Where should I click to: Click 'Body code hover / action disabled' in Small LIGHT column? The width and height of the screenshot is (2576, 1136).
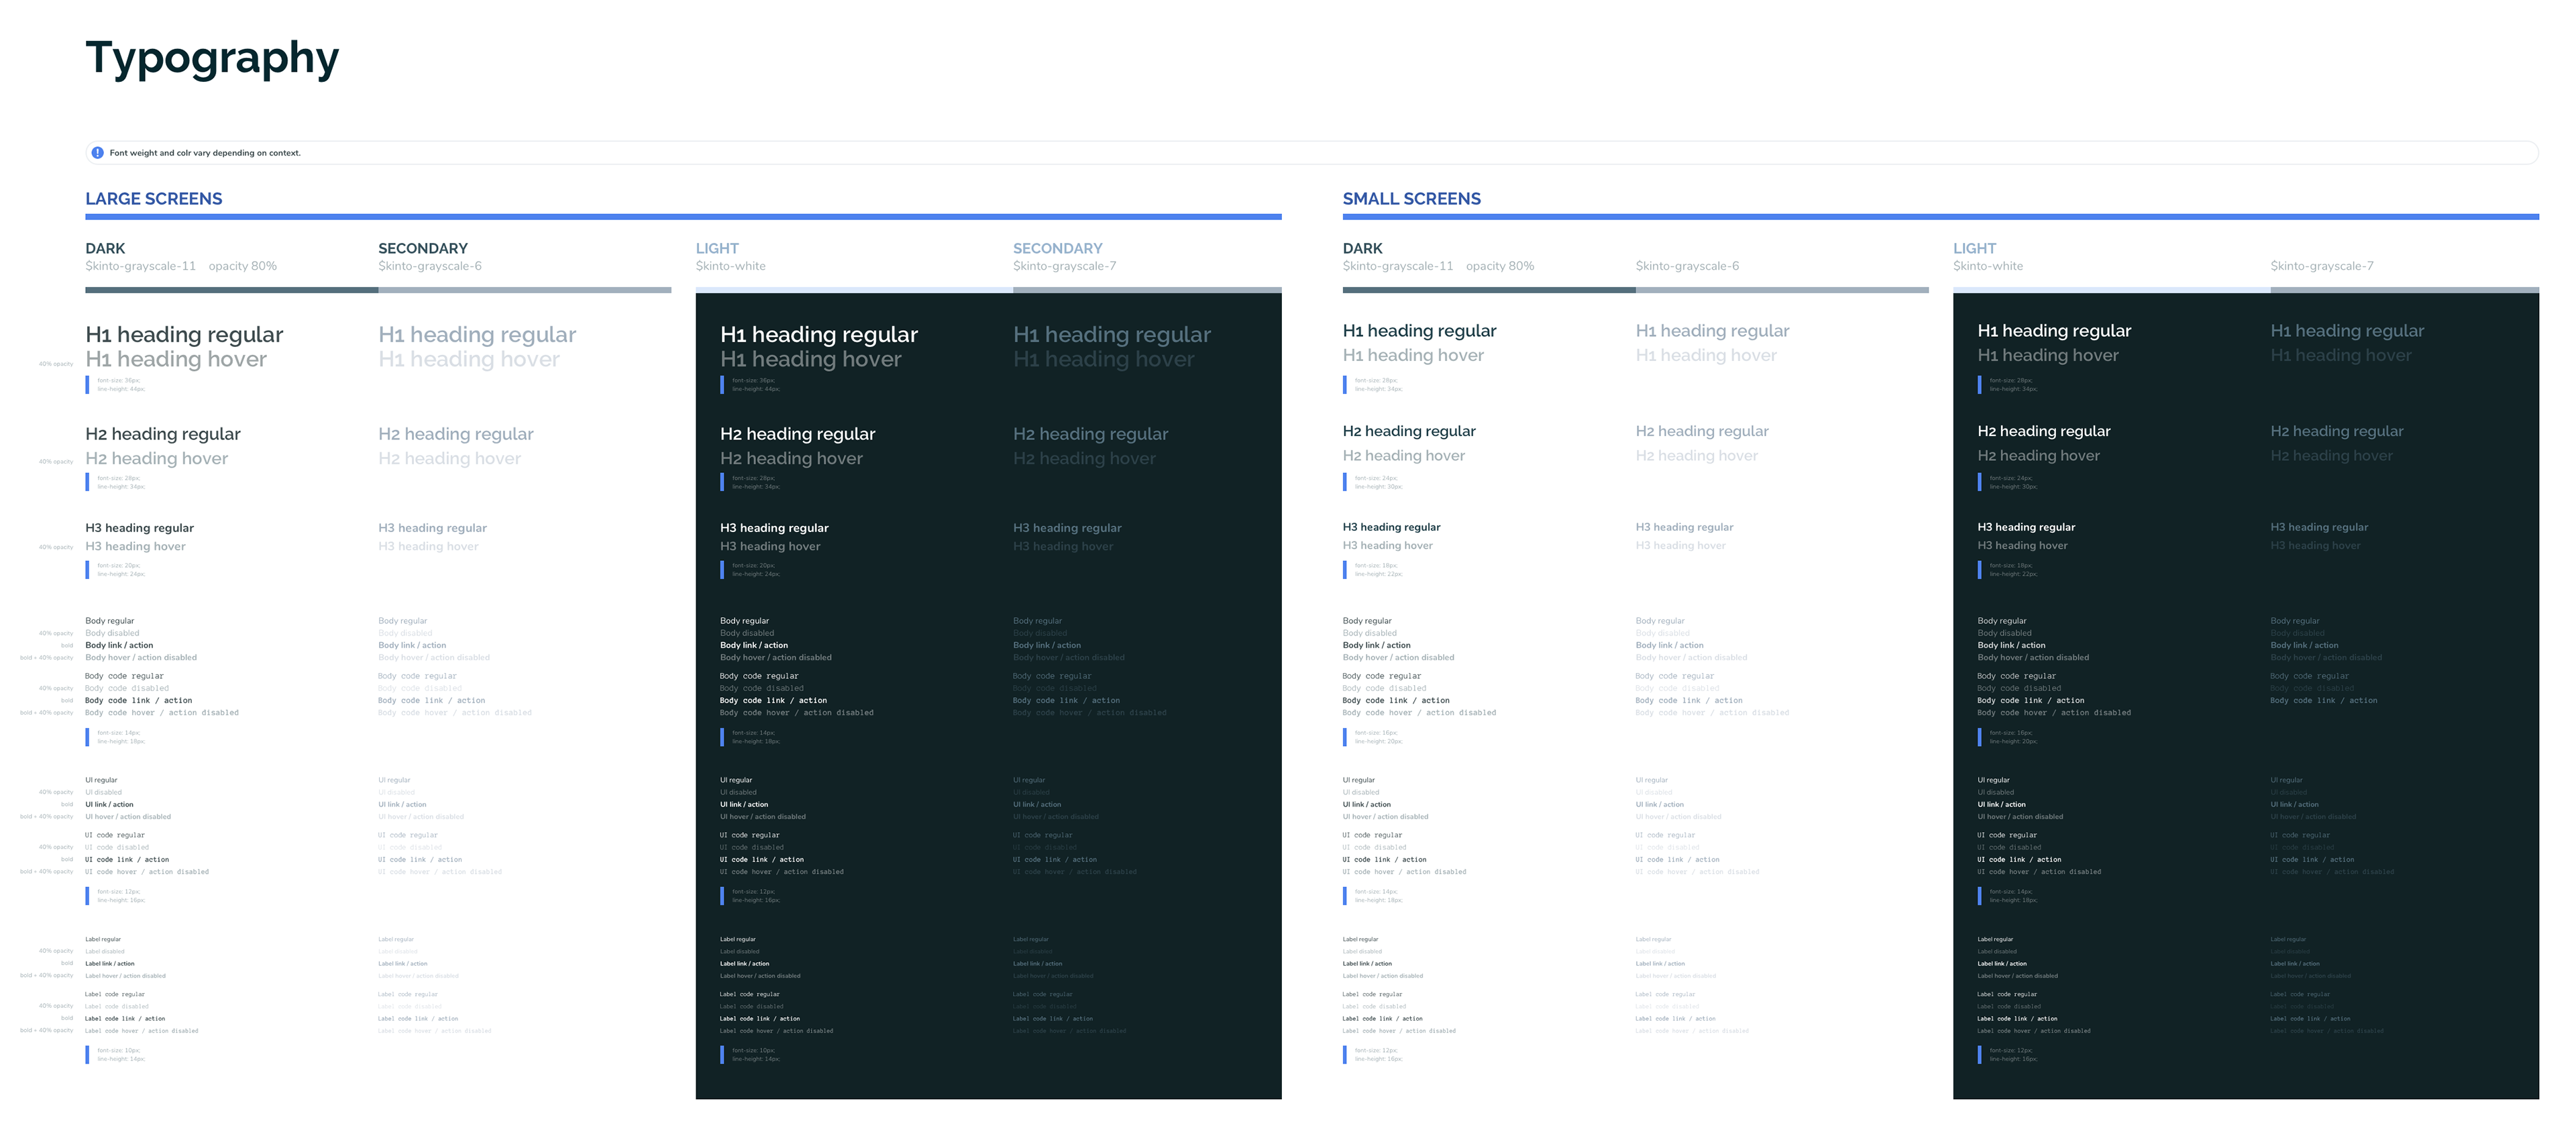2054,713
